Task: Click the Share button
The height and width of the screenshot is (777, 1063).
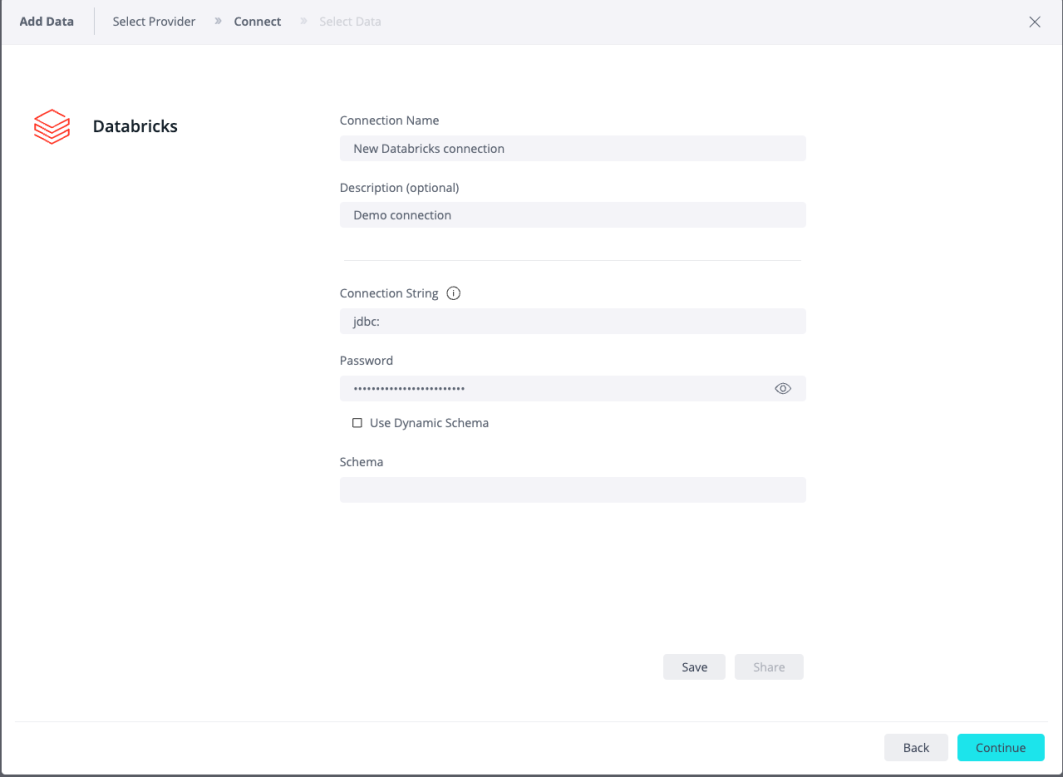Action: (769, 667)
